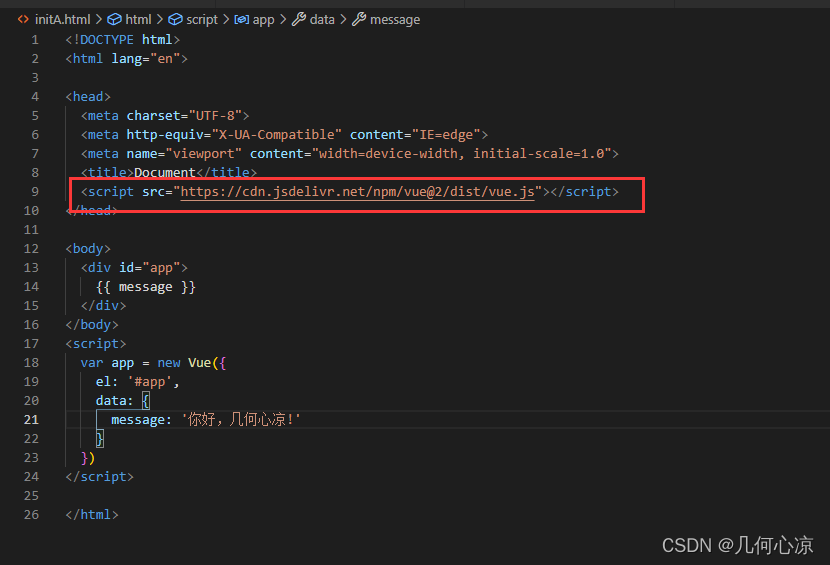This screenshot has height=565, width=830.
Task: Click the src attribute on line 9
Action: [x=154, y=192]
